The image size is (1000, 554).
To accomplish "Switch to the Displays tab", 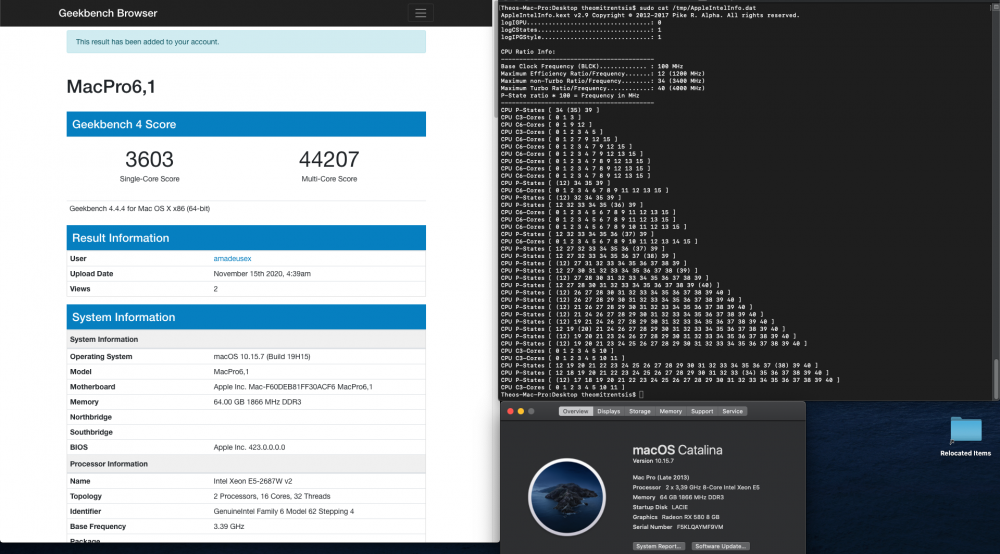I will (x=608, y=411).
